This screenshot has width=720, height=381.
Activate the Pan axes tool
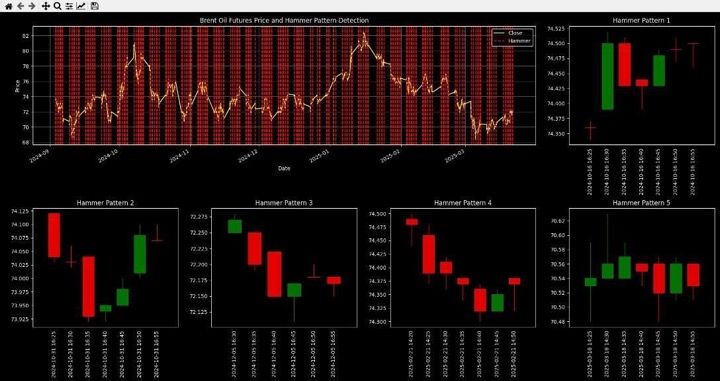tap(45, 6)
